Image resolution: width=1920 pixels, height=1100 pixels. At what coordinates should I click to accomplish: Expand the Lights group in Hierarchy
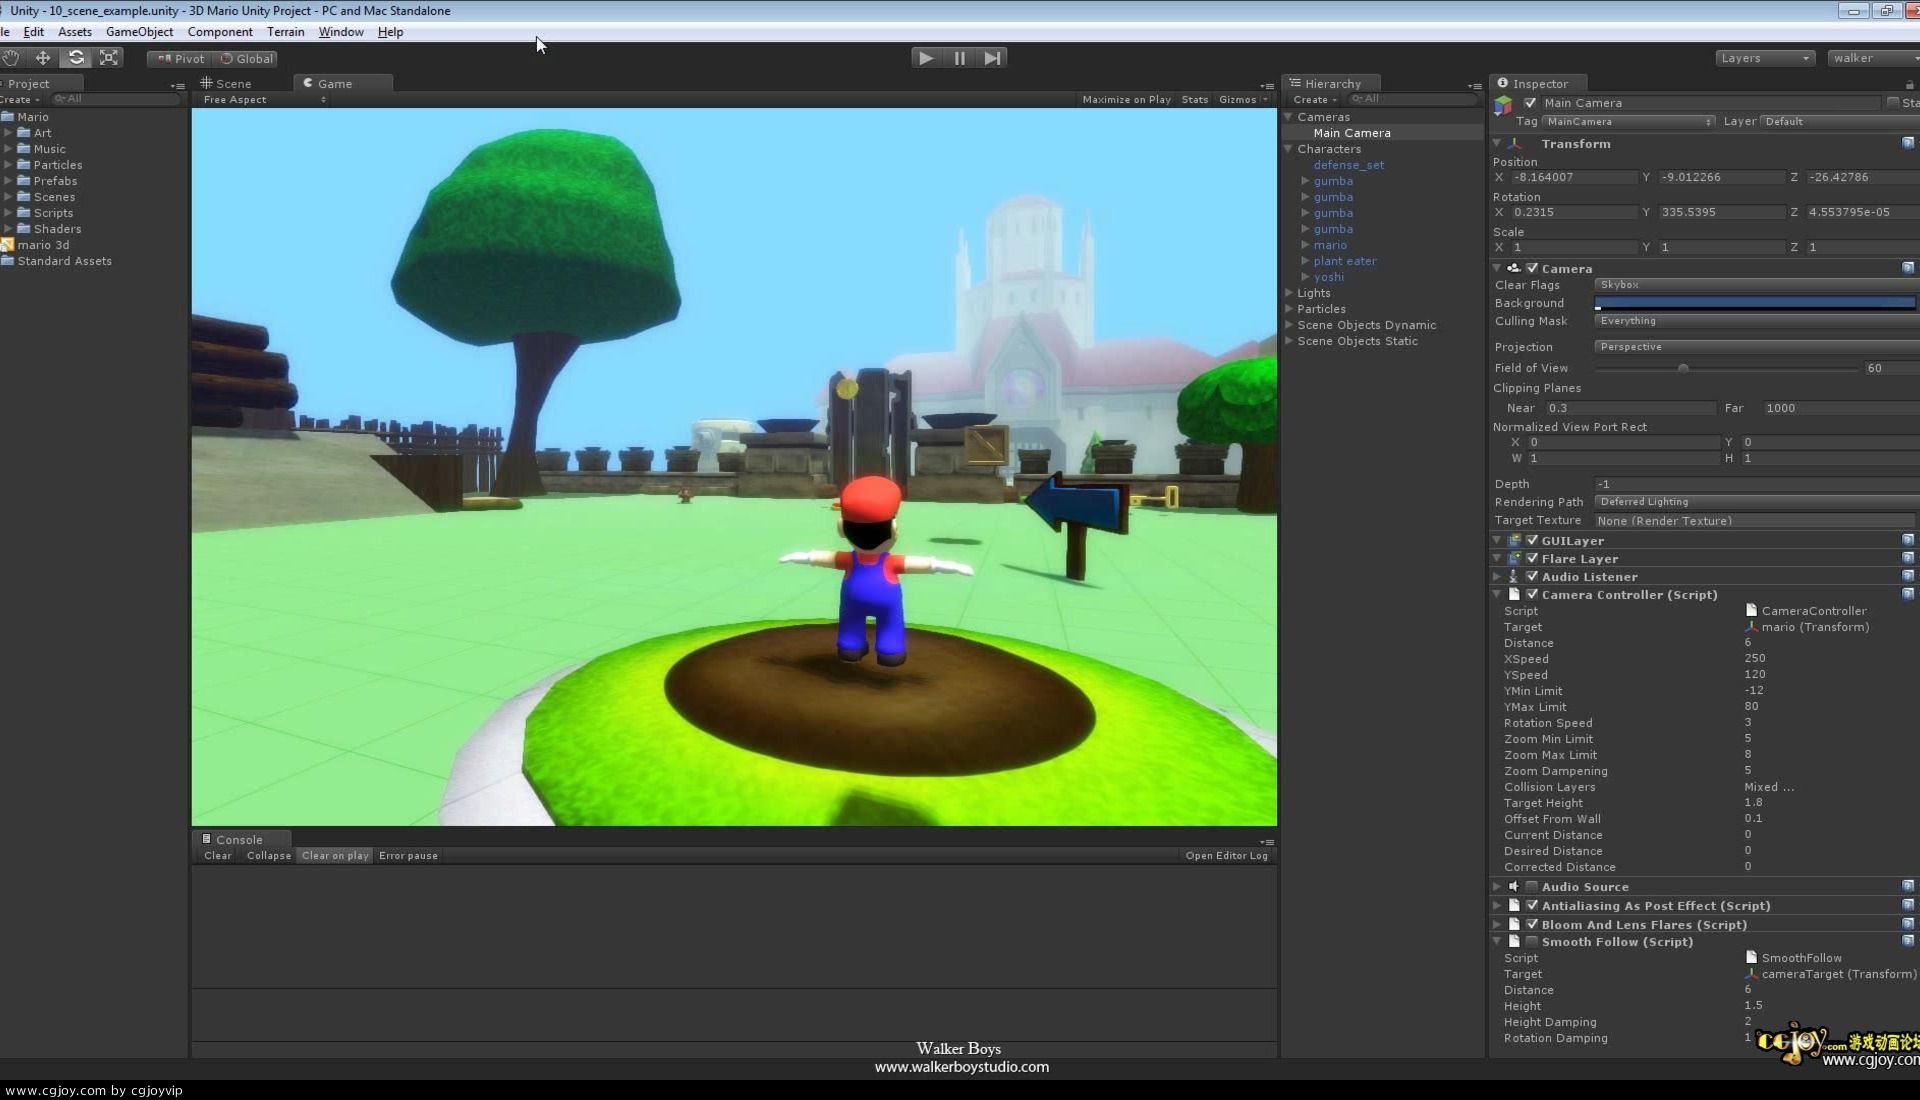1289,293
